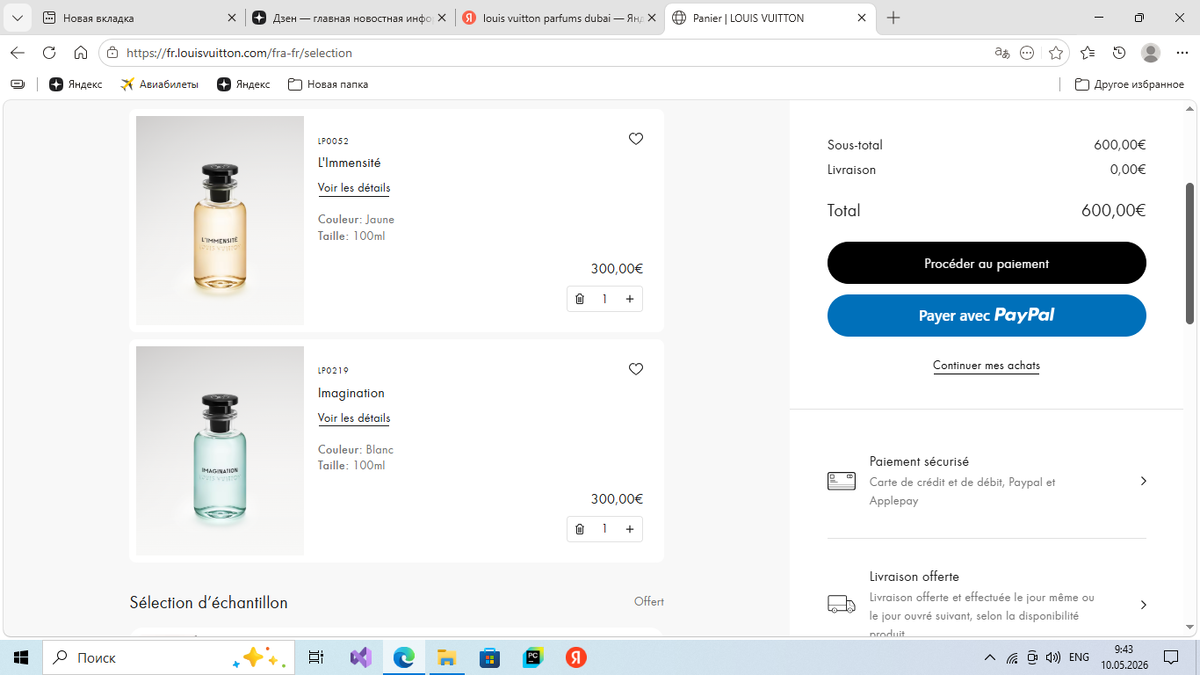Click Procéder au paiement button

click(x=986, y=263)
